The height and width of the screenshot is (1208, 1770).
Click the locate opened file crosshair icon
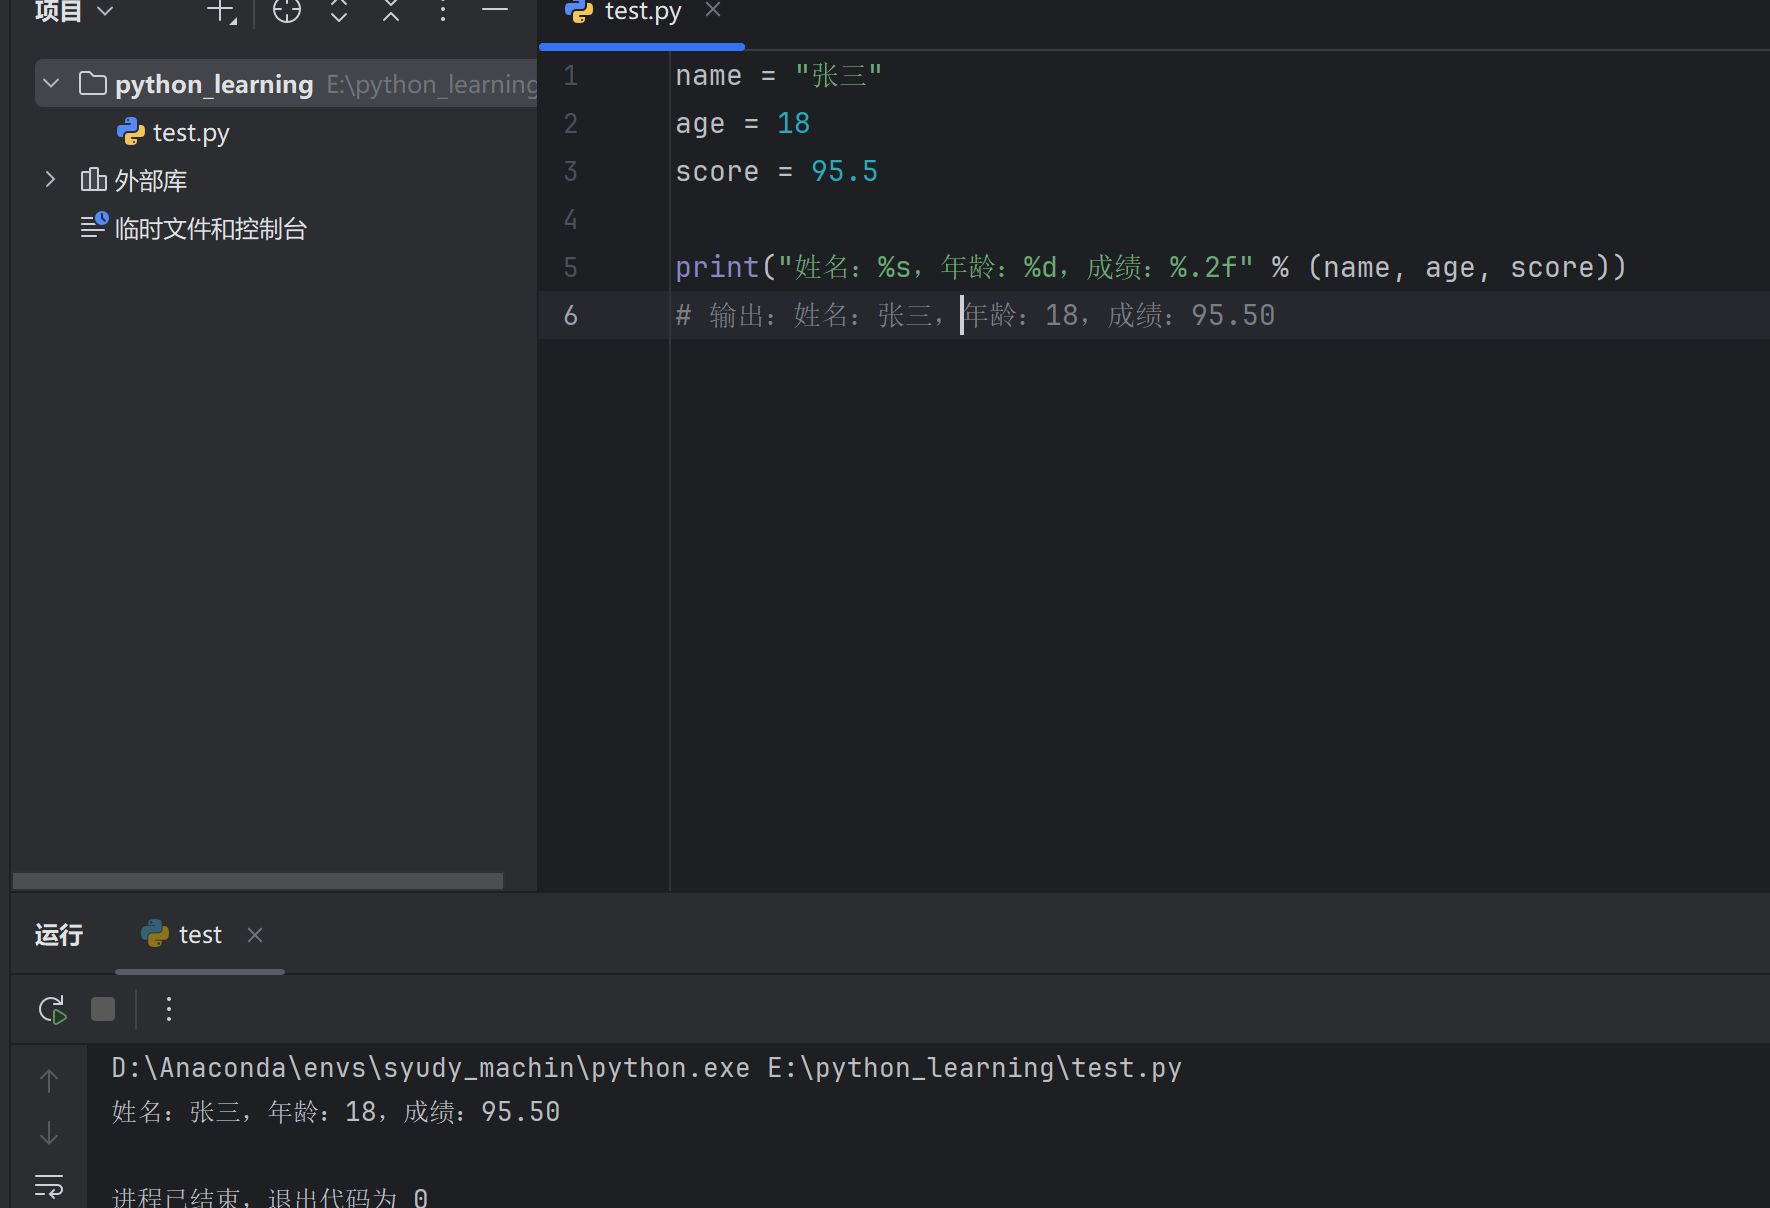(287, 12)
